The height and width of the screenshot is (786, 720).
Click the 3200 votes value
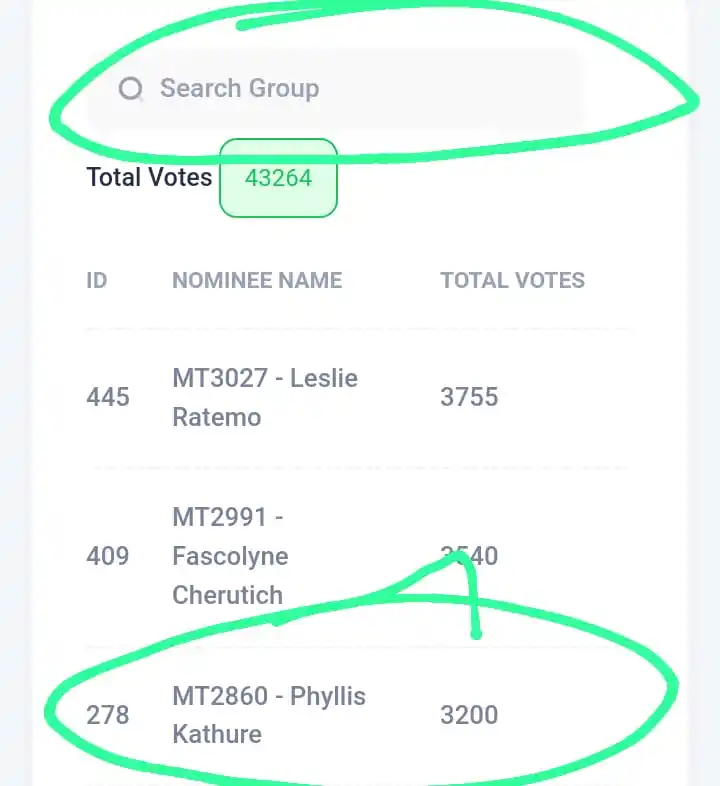click(x=469, y=715)
